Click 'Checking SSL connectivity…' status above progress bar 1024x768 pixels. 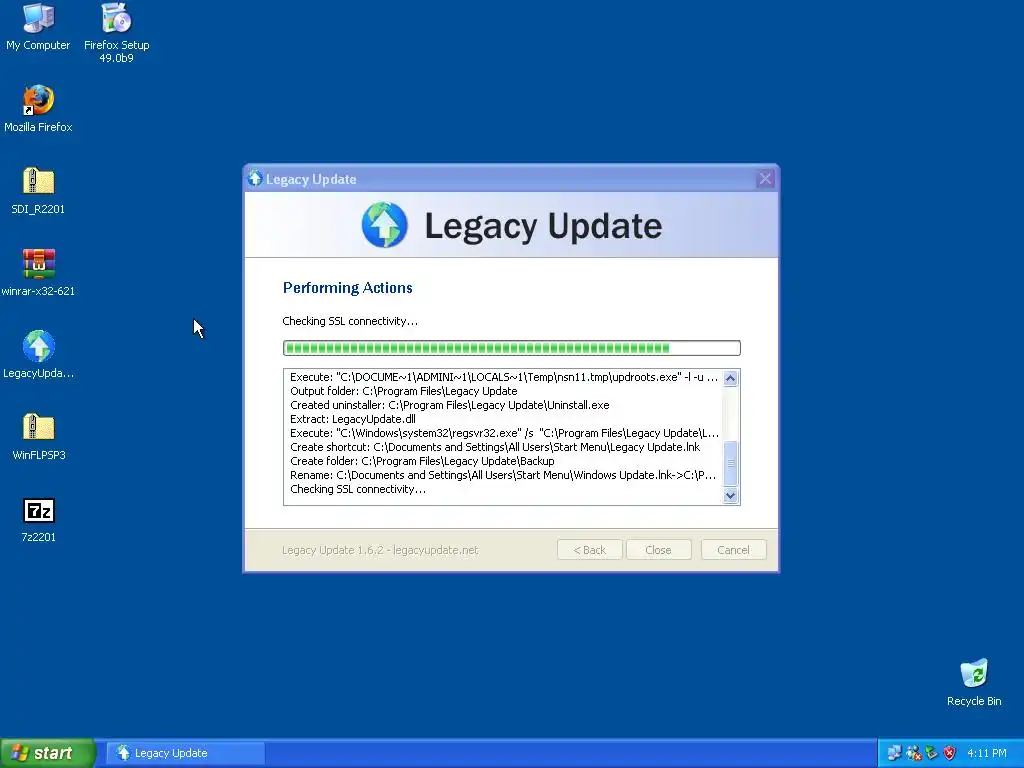(x=350, y=321)
